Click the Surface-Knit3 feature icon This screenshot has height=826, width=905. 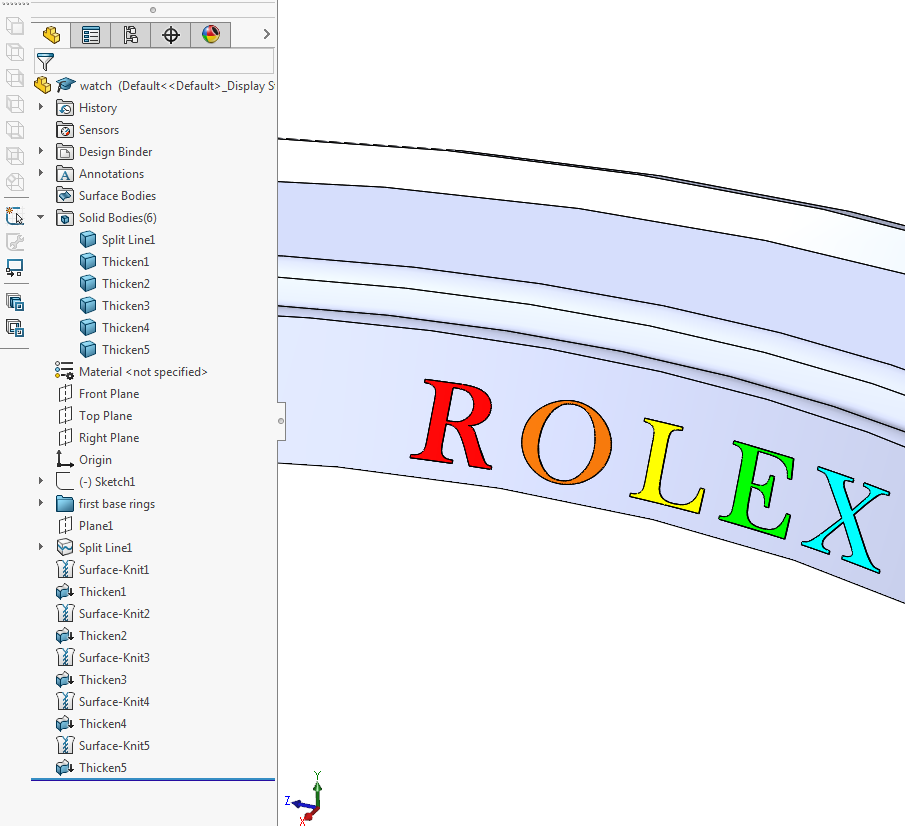click(65, 657)
